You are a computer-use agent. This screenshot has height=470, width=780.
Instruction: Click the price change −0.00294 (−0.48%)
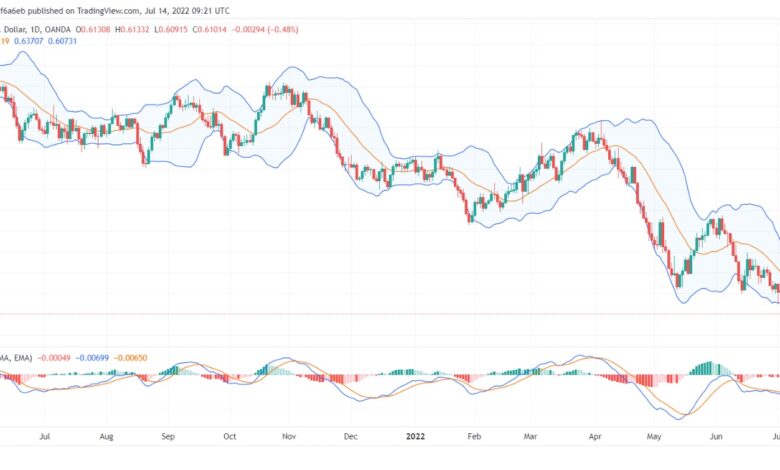265,29
